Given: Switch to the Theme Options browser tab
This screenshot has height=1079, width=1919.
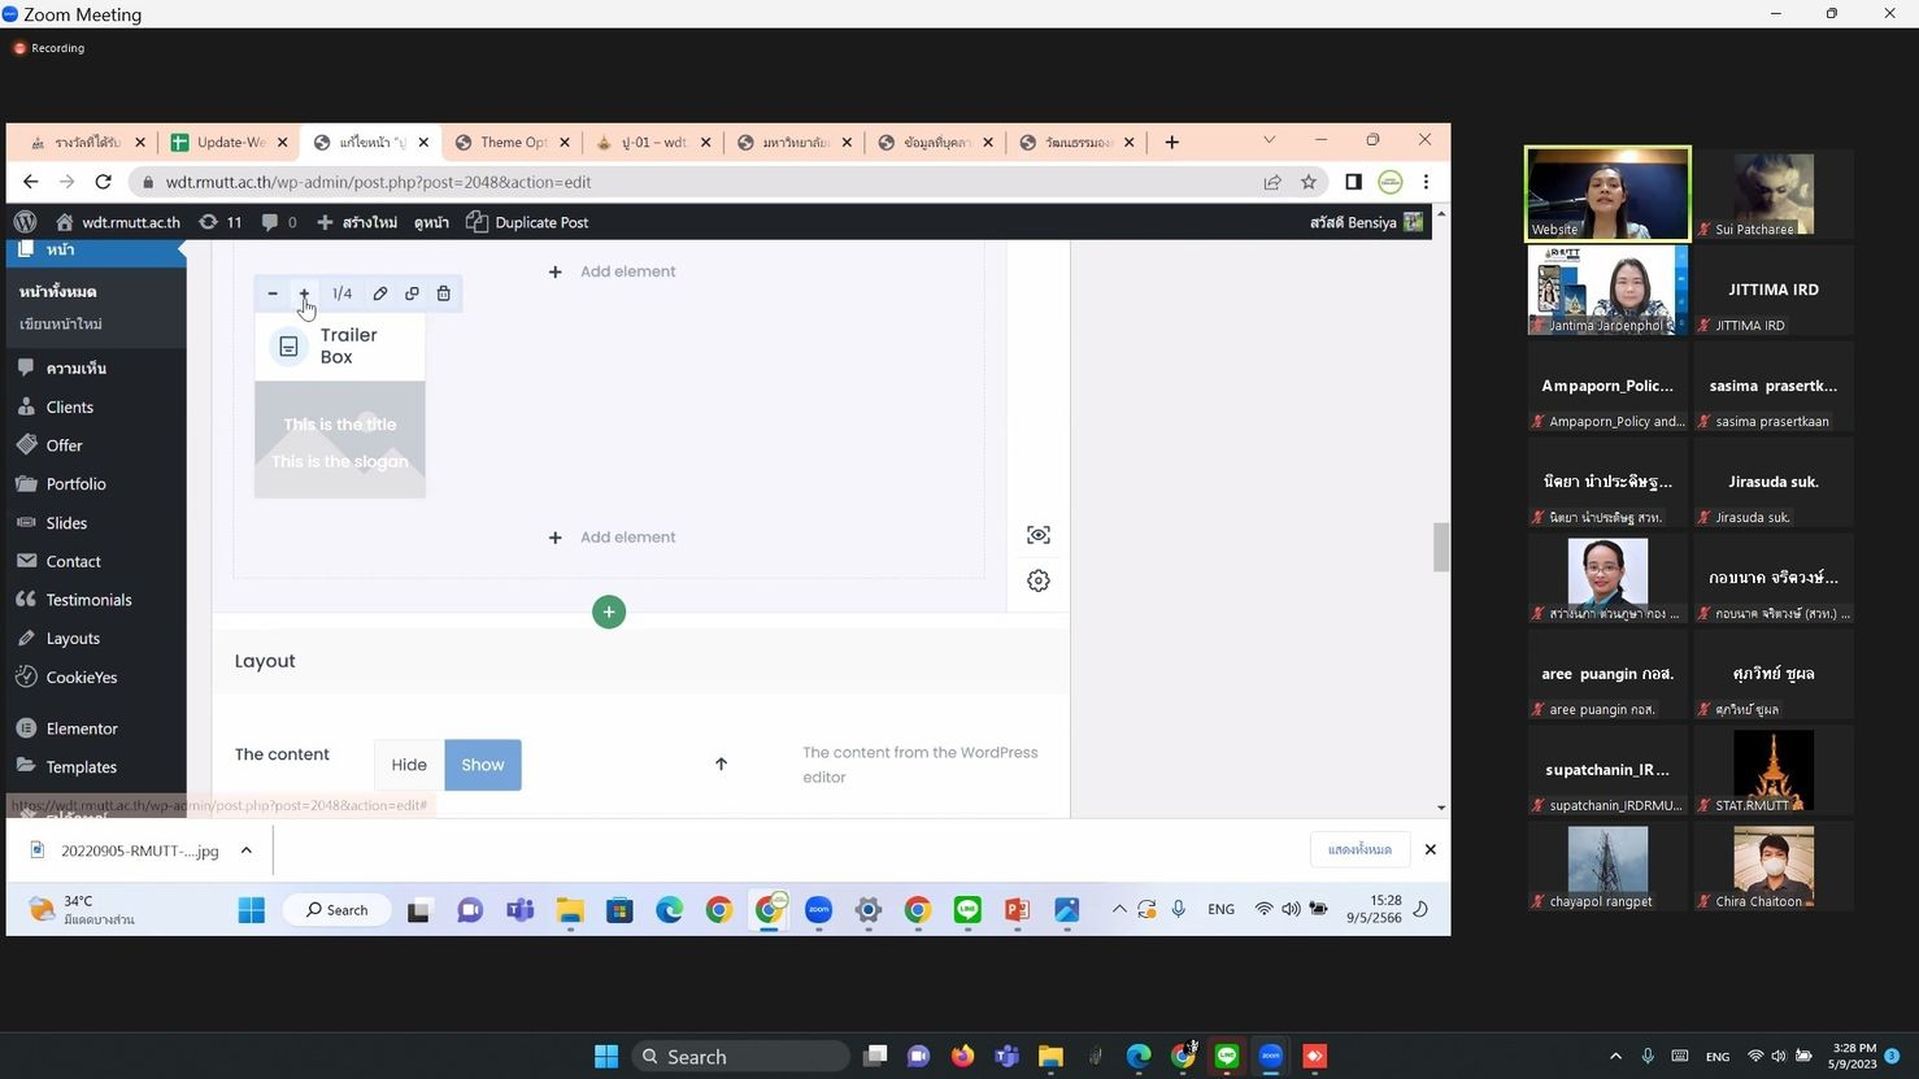Looking at the screenshot, I should [512, 143].
